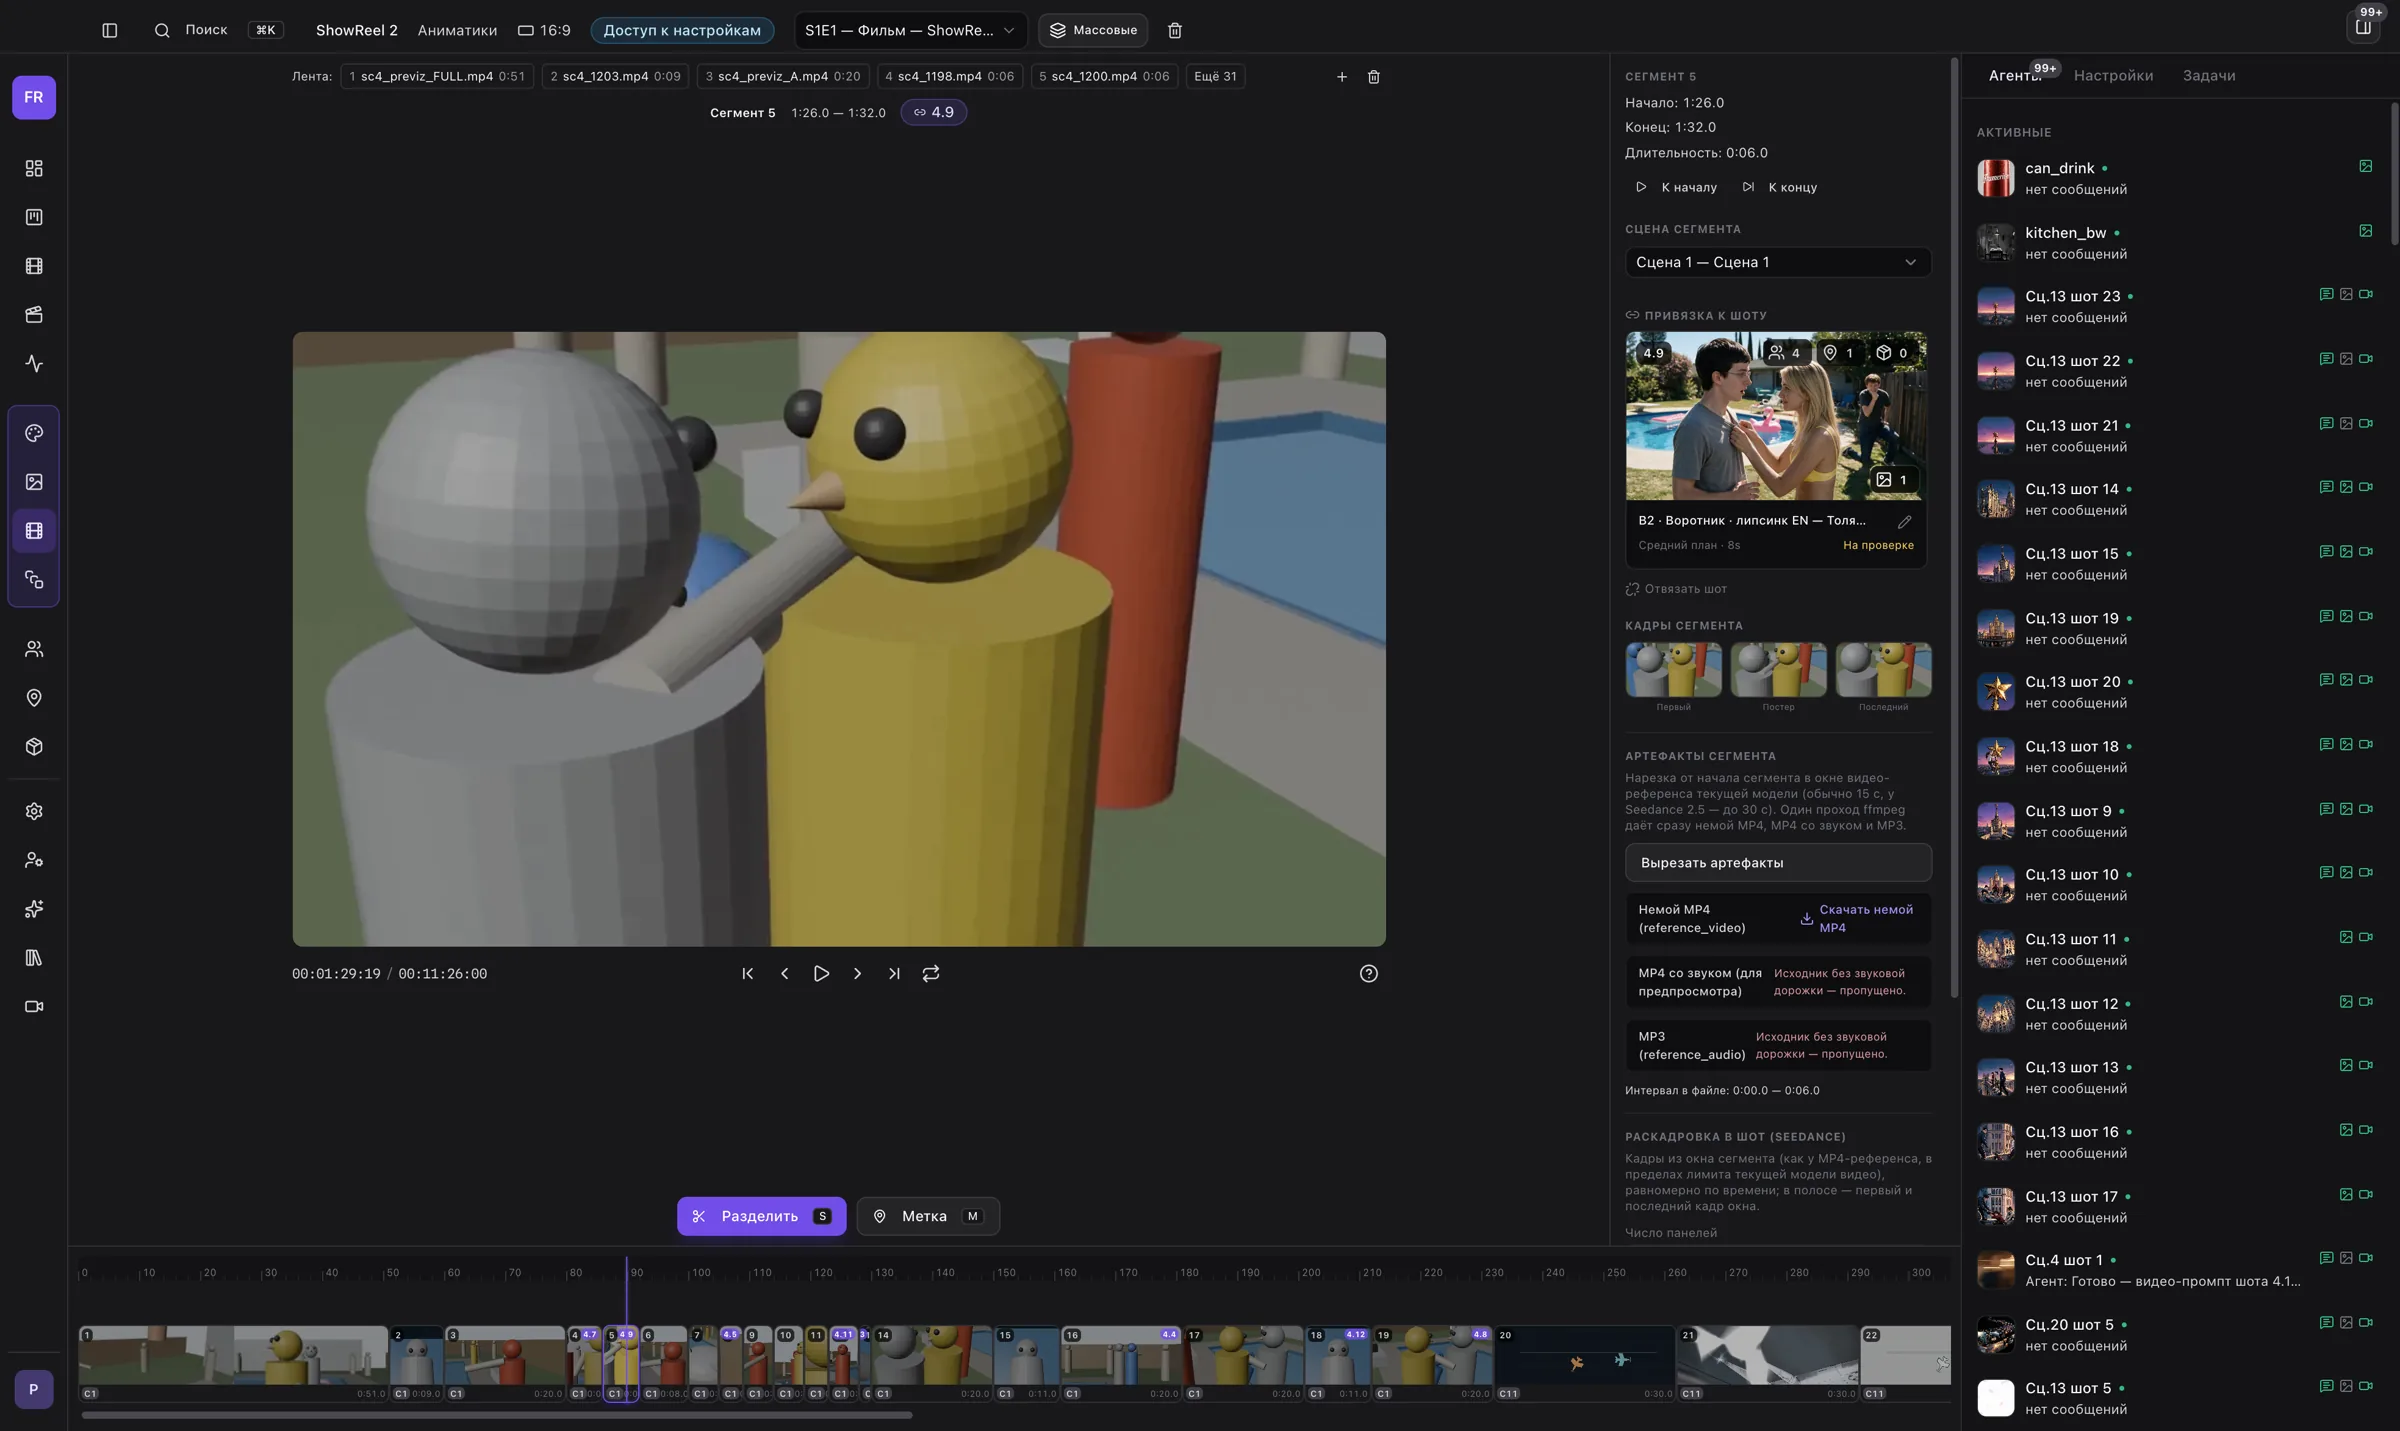Toggle the image icon for can_drink agent
This screenshot has width=2400, height=1431.
2366,166
